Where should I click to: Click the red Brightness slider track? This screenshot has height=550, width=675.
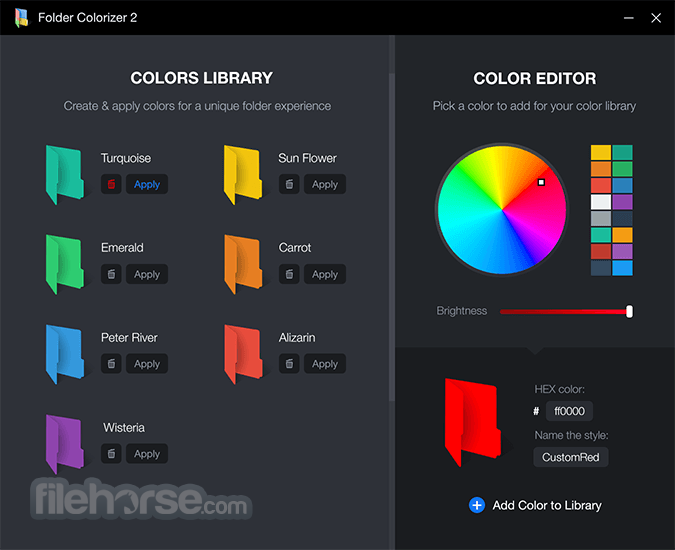563,312
